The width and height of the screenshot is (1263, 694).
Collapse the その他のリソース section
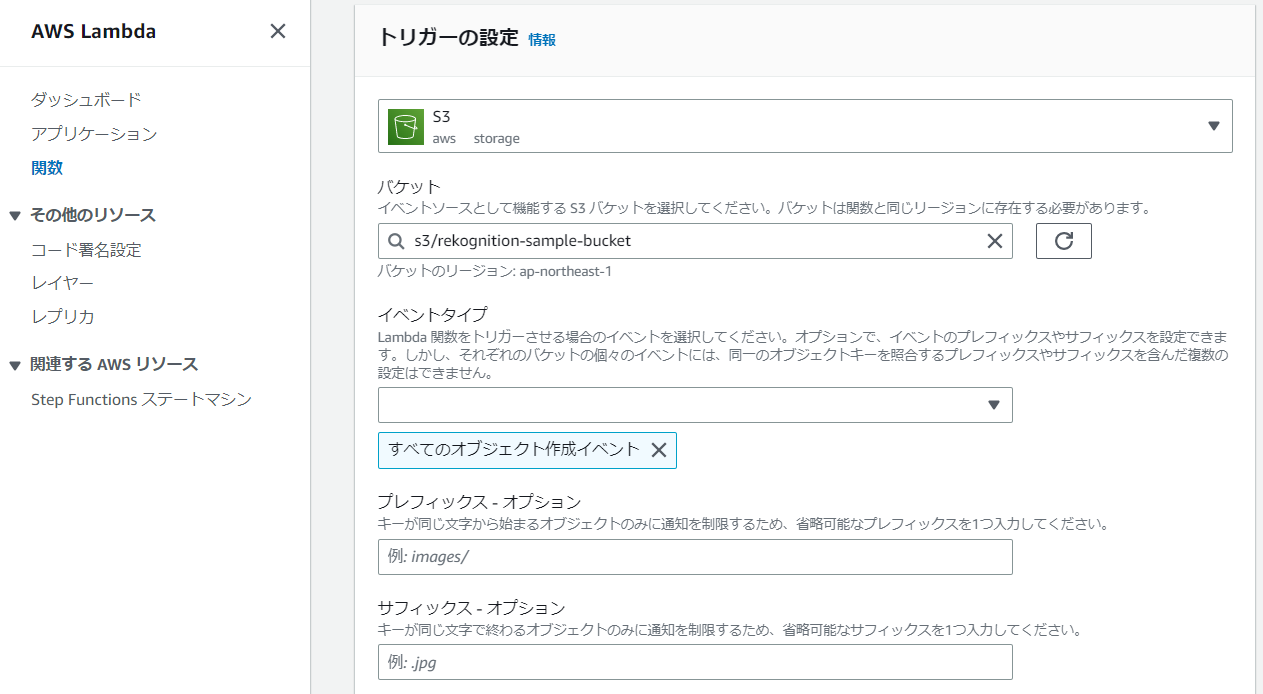[14, 215]
